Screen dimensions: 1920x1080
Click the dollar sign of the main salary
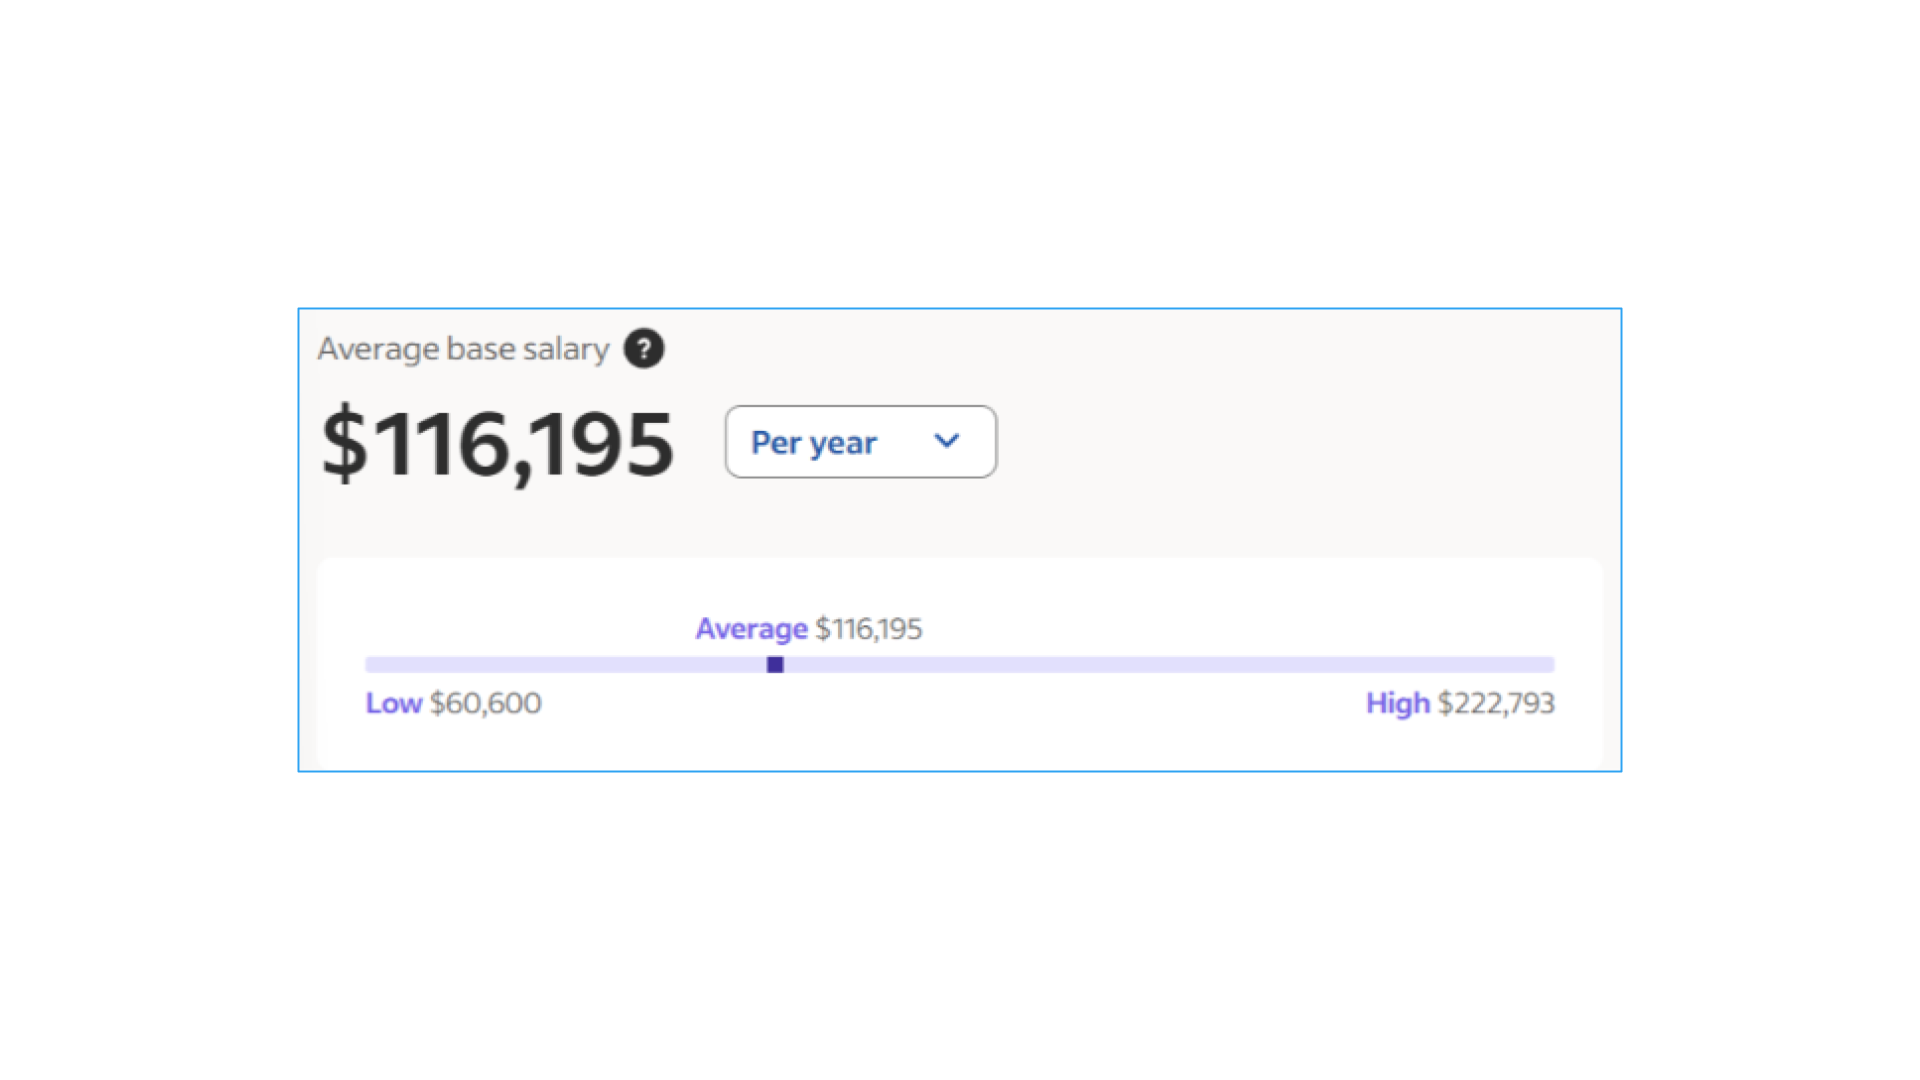[x=345, y=444]
